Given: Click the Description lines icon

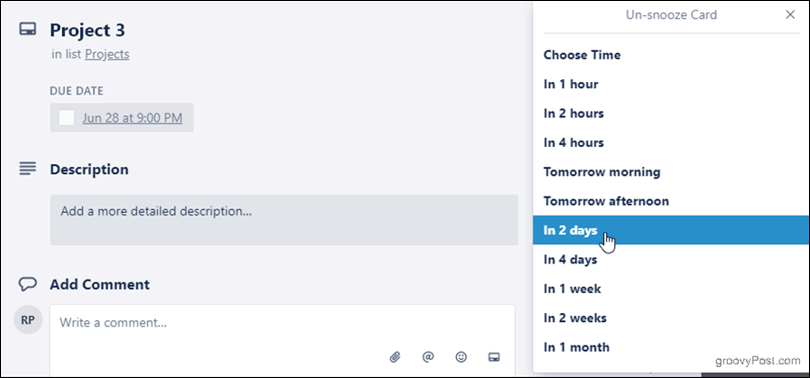Looking at the screenshot, I should (27, 168).
